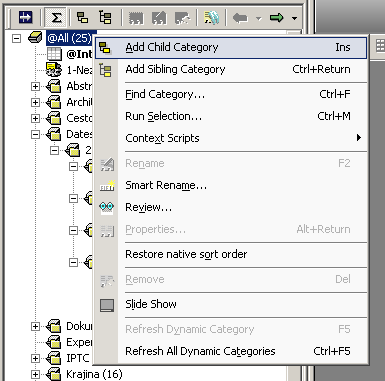
Task: Choose Add Child Category menu entry
Action: [231, 48]
